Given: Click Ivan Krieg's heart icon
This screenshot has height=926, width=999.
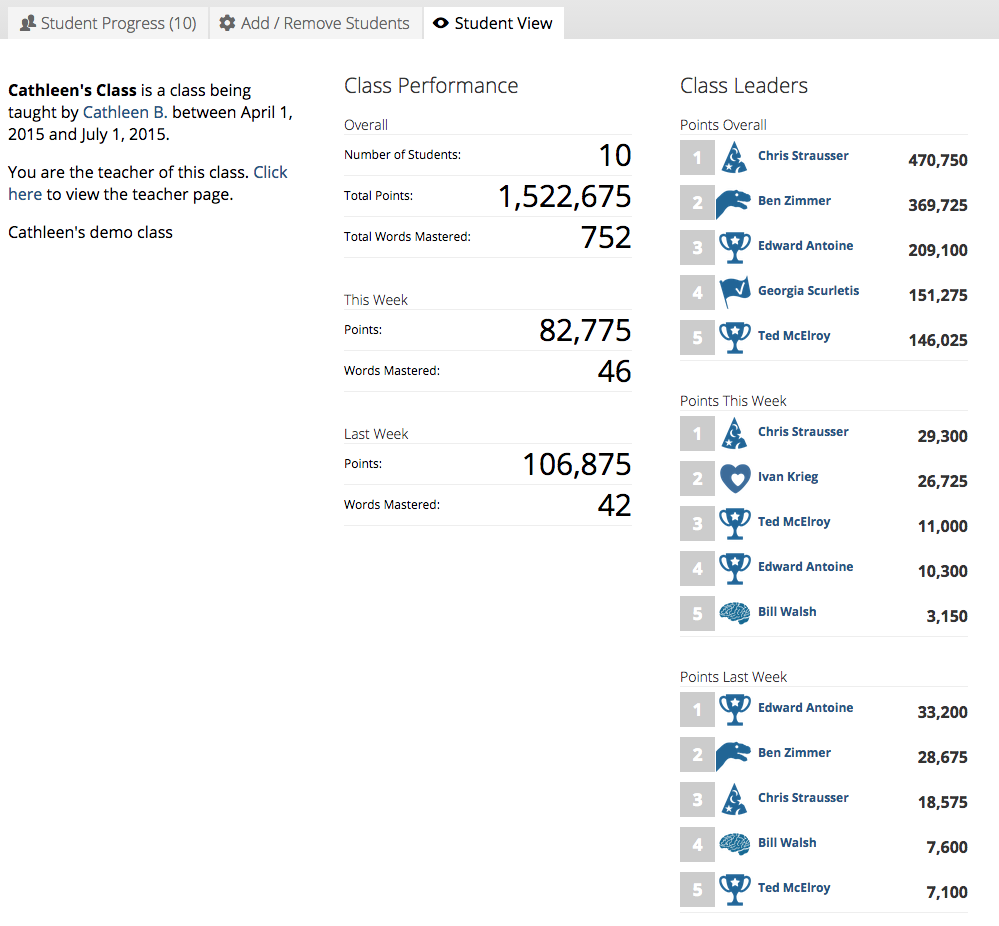Looking at the screenshot, I should tap(734, 478).
